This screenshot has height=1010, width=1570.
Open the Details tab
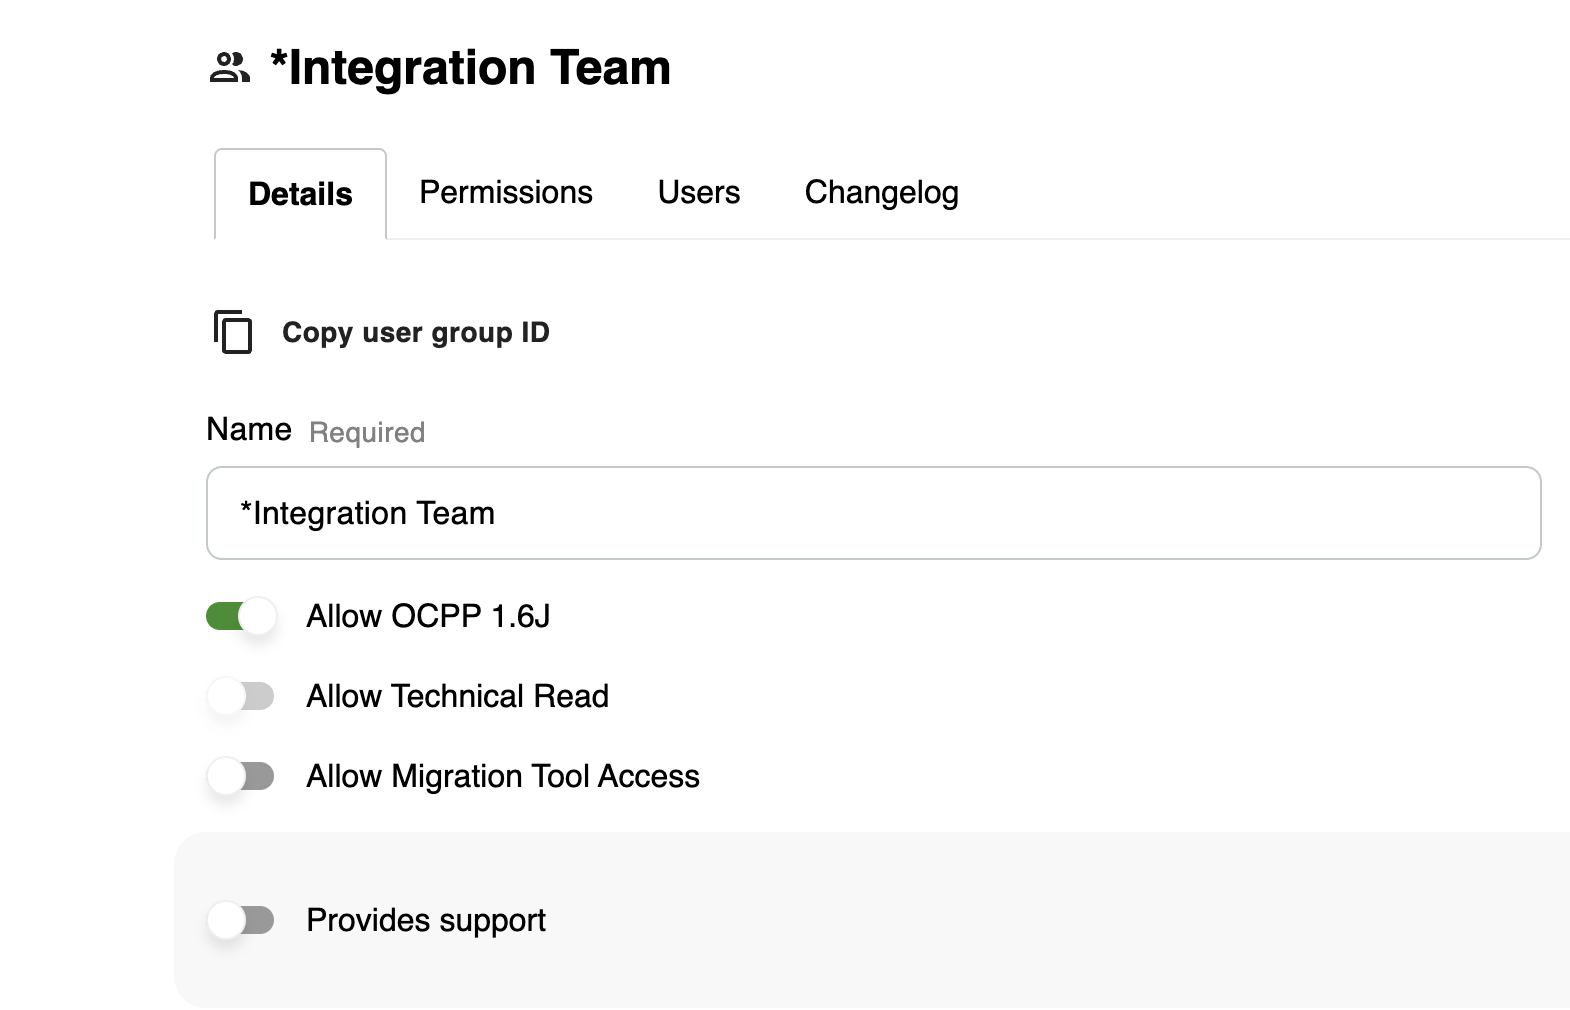coord(300,194)
